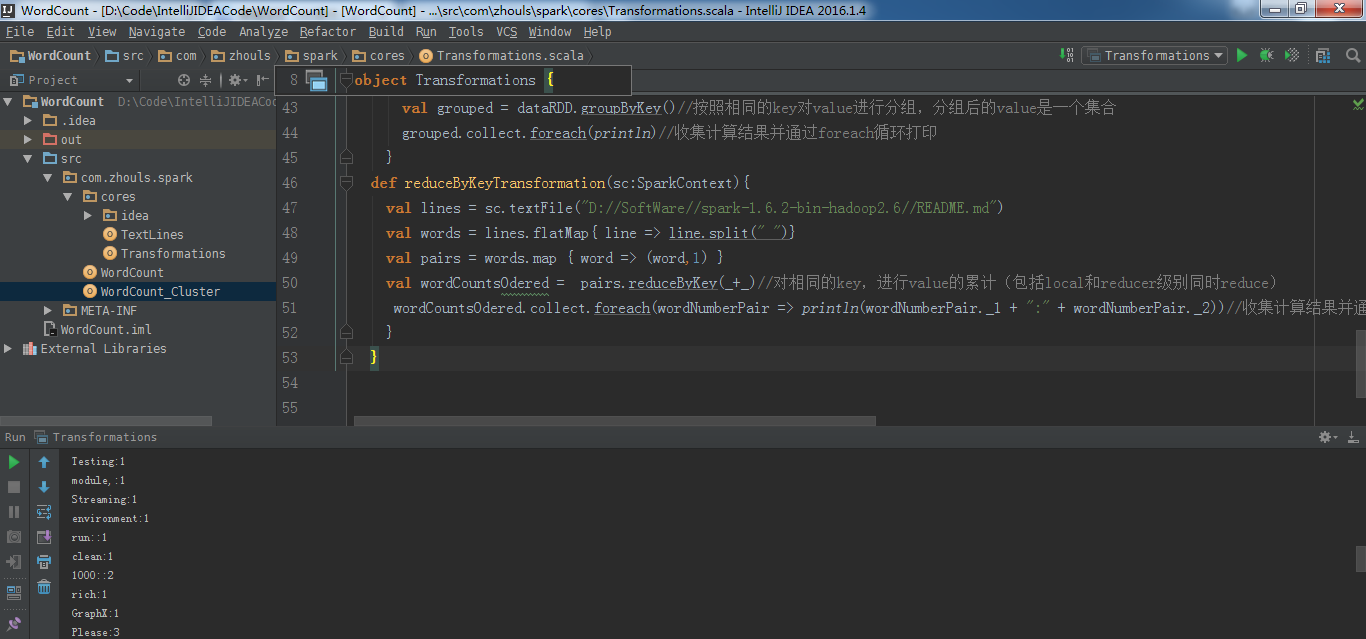The image size is (1366, 639).
Task: Expand the idea package under cores
Action: 87,216
